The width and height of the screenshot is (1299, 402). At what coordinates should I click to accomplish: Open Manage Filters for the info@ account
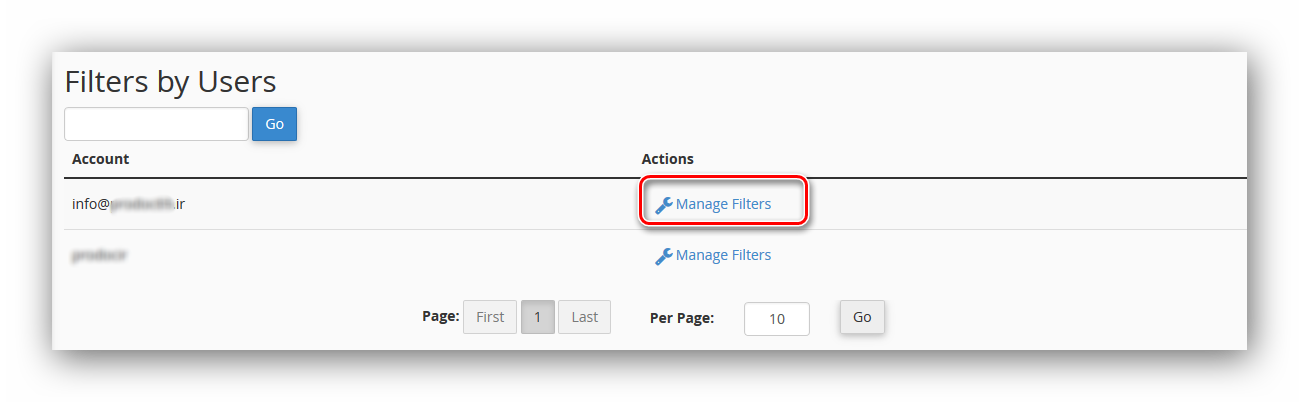[723, 204]
